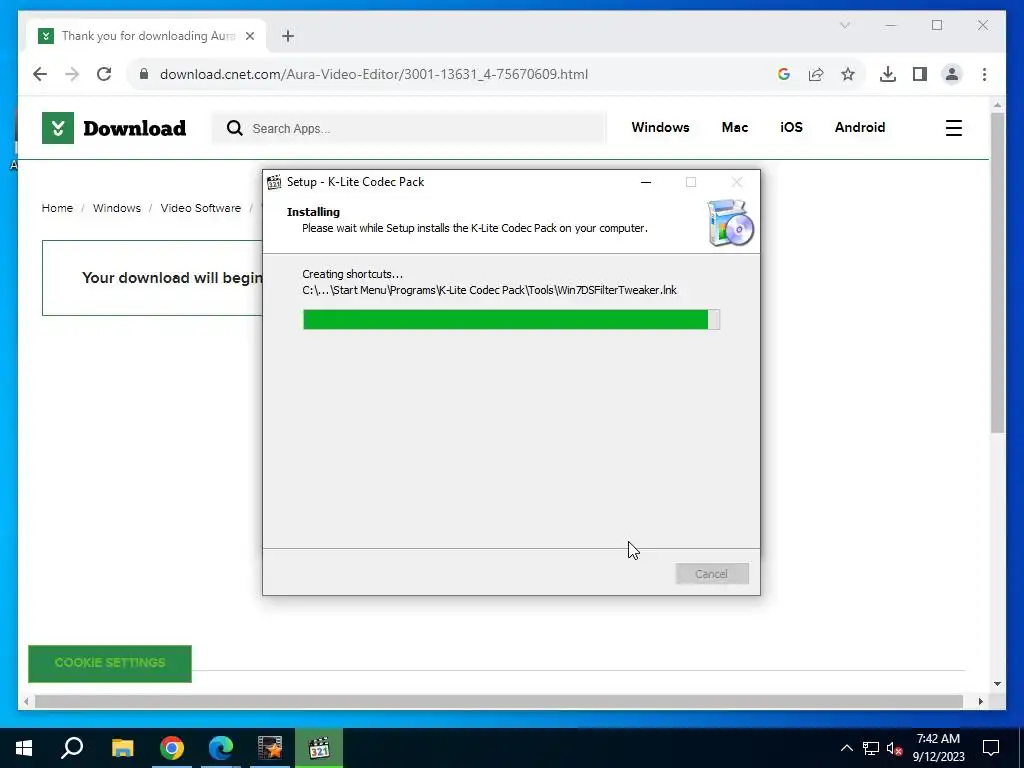
Task: Click the horizontal scrollbar right arrow
Action: pos(980,701)
